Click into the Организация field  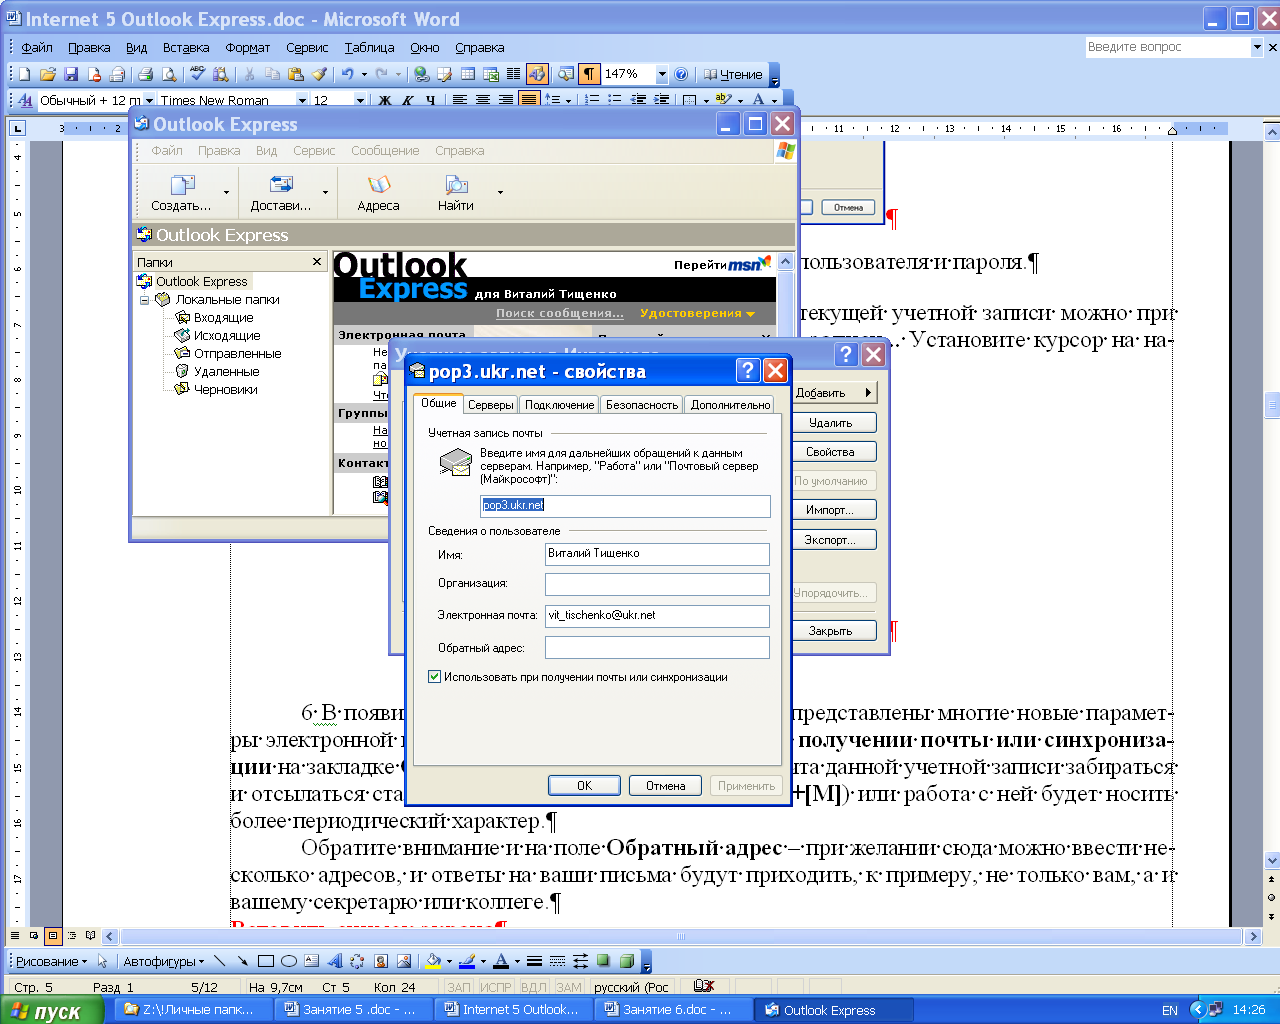click(x=657, y=584)
